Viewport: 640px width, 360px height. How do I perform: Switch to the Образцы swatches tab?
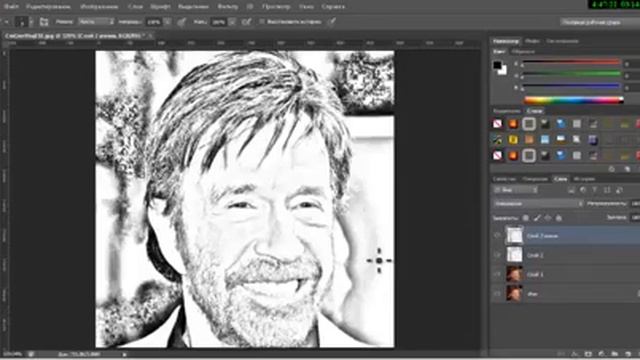(523, 52)
